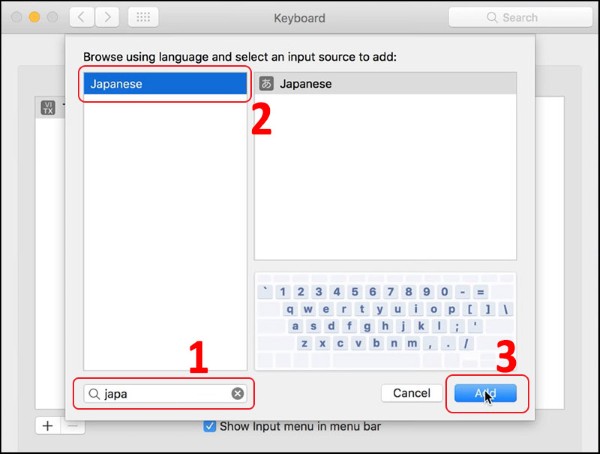Toggle Show Input menu in menu bar
This screenshot has width=600, height=454.
click(210, 427)
